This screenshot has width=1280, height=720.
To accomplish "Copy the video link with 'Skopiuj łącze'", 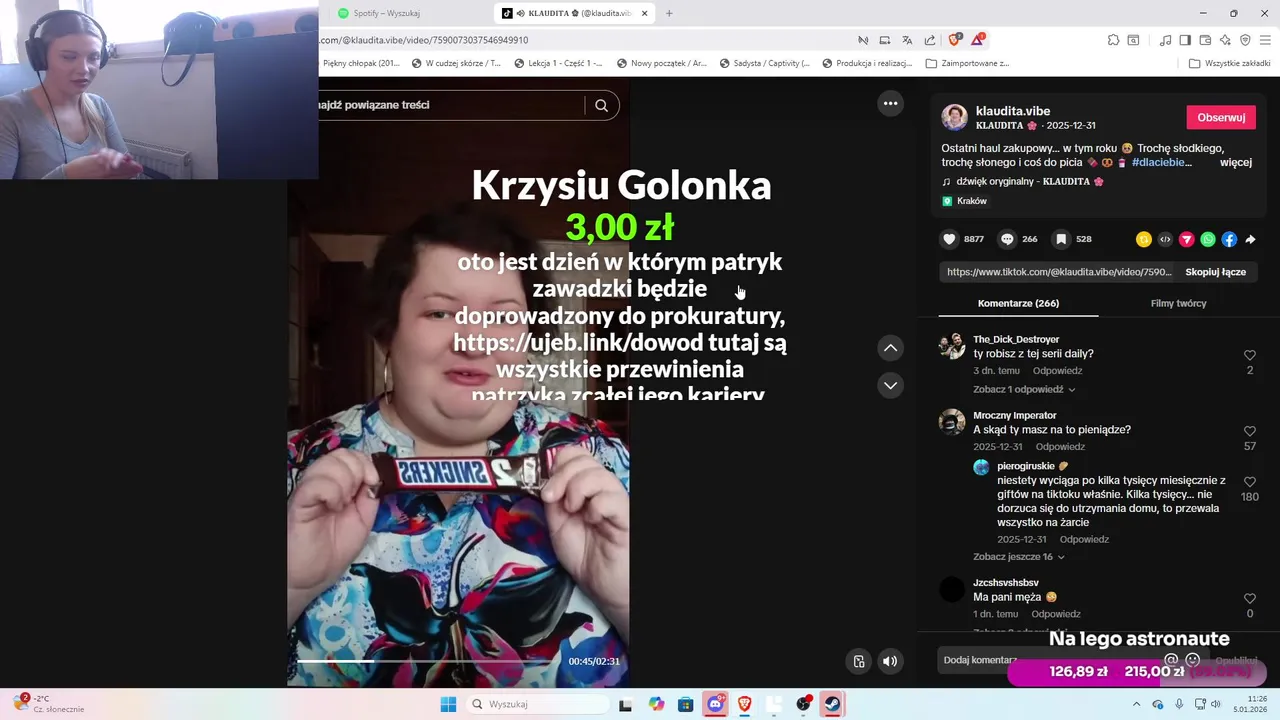I will [x=1215, y=272].
